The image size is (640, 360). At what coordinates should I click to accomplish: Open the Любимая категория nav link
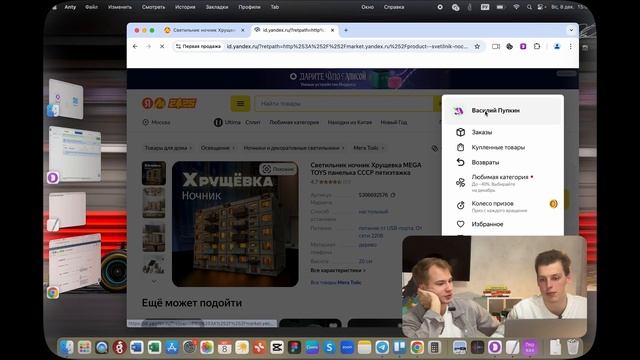[x=294, y=122]
